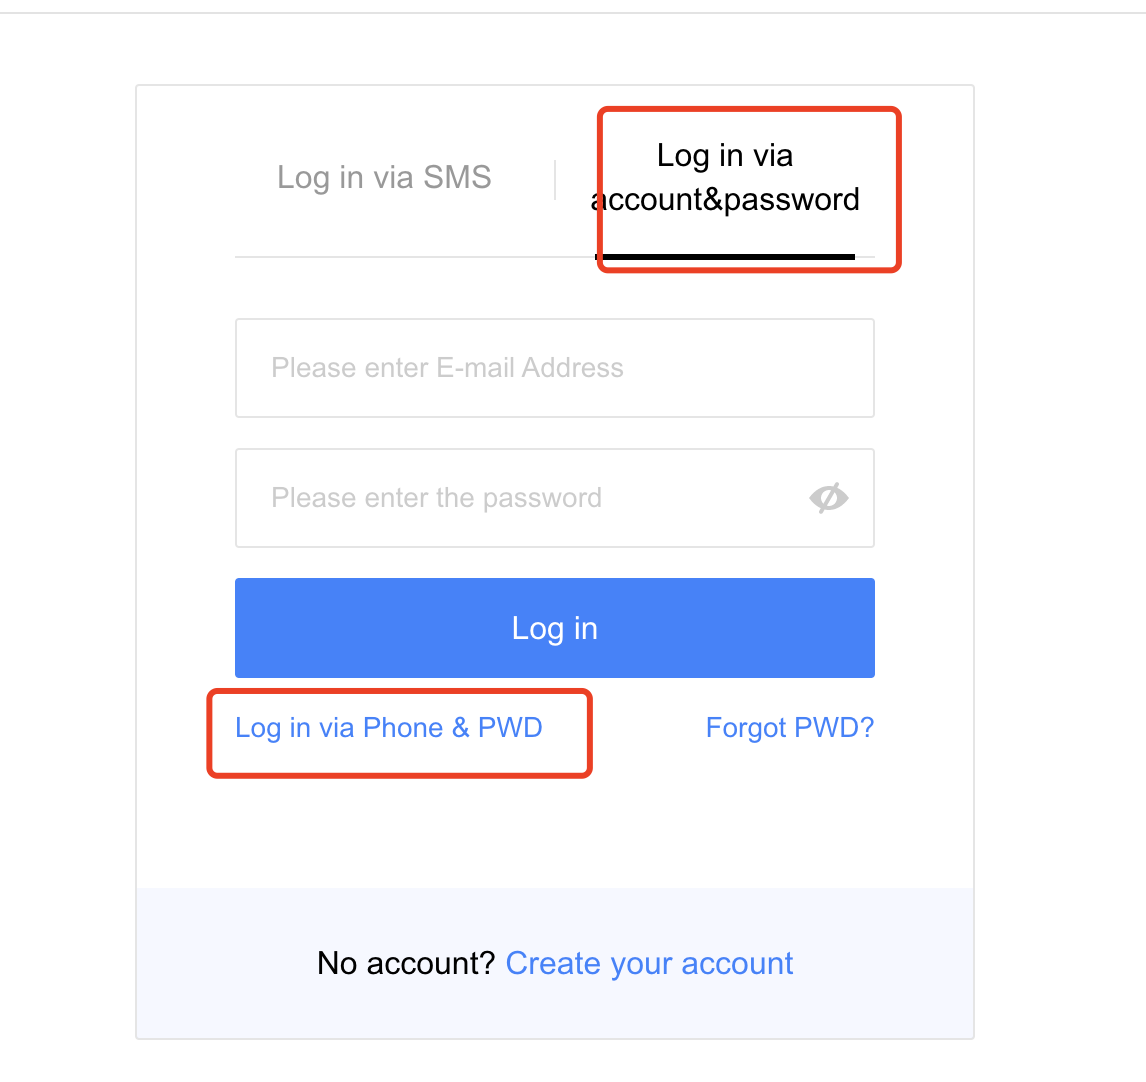1146x1082 pixels.
Task: Switch to phone and password login
Action: click(388, 728)
